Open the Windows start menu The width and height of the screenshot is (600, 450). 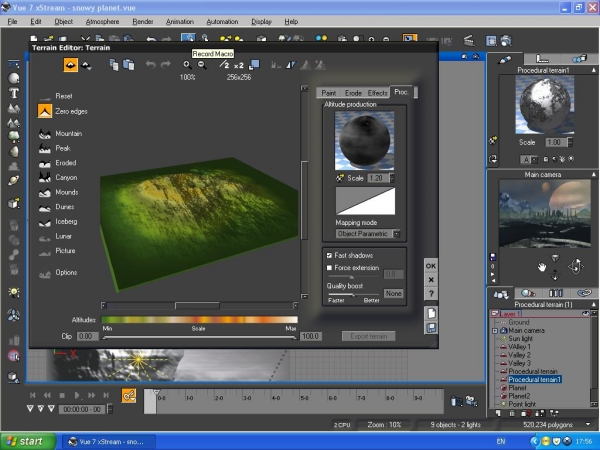click(28, 442)
